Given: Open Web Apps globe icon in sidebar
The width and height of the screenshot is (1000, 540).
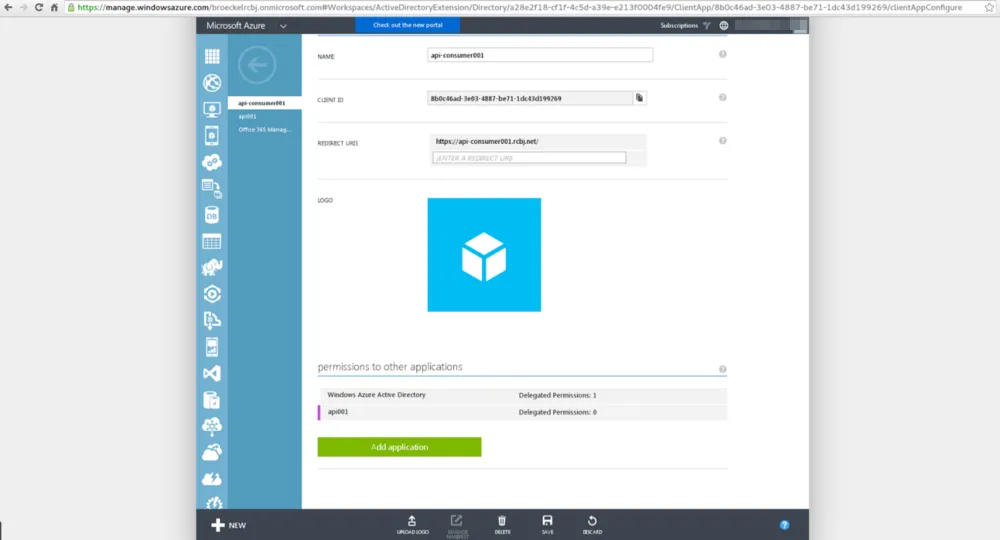Looking at the screenshot, I should coord(212,83).
